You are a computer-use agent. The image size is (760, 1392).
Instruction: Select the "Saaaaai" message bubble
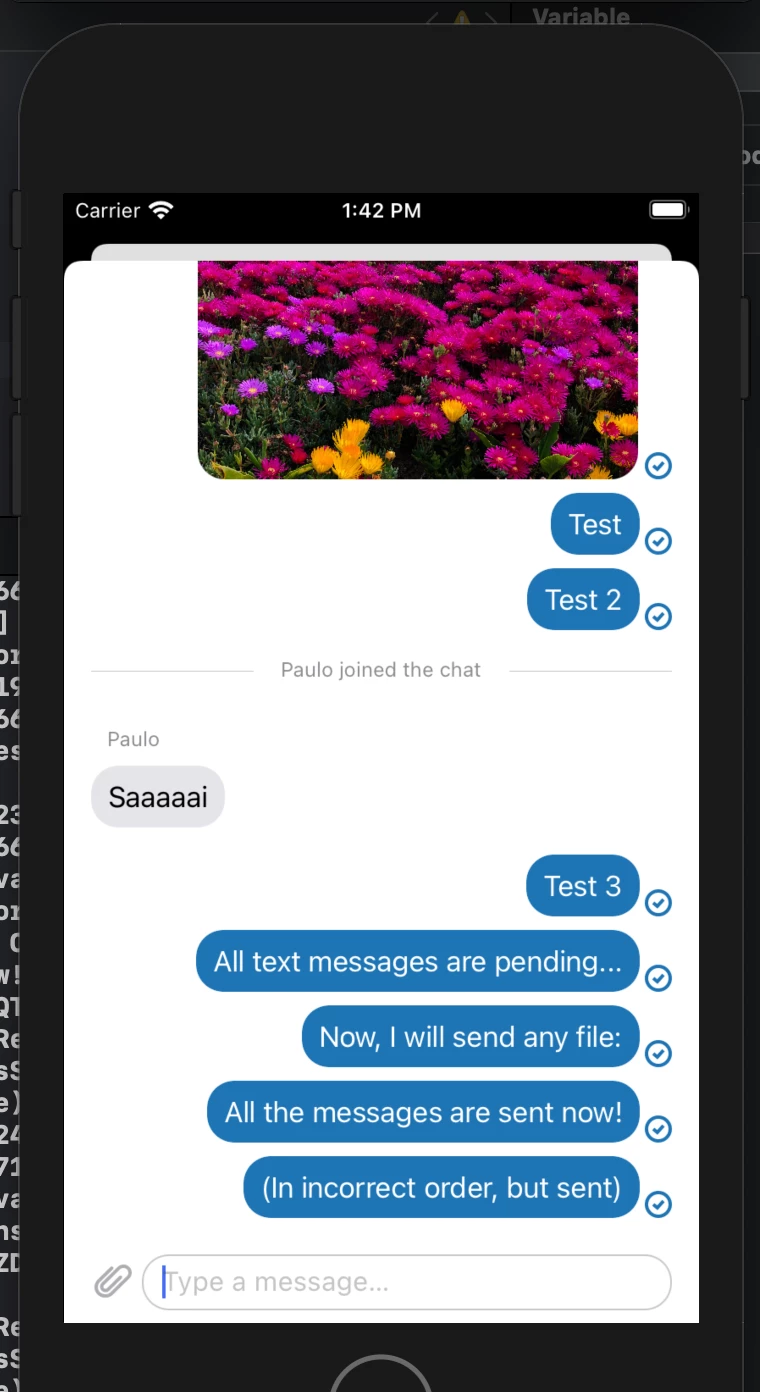coord(158,797)
